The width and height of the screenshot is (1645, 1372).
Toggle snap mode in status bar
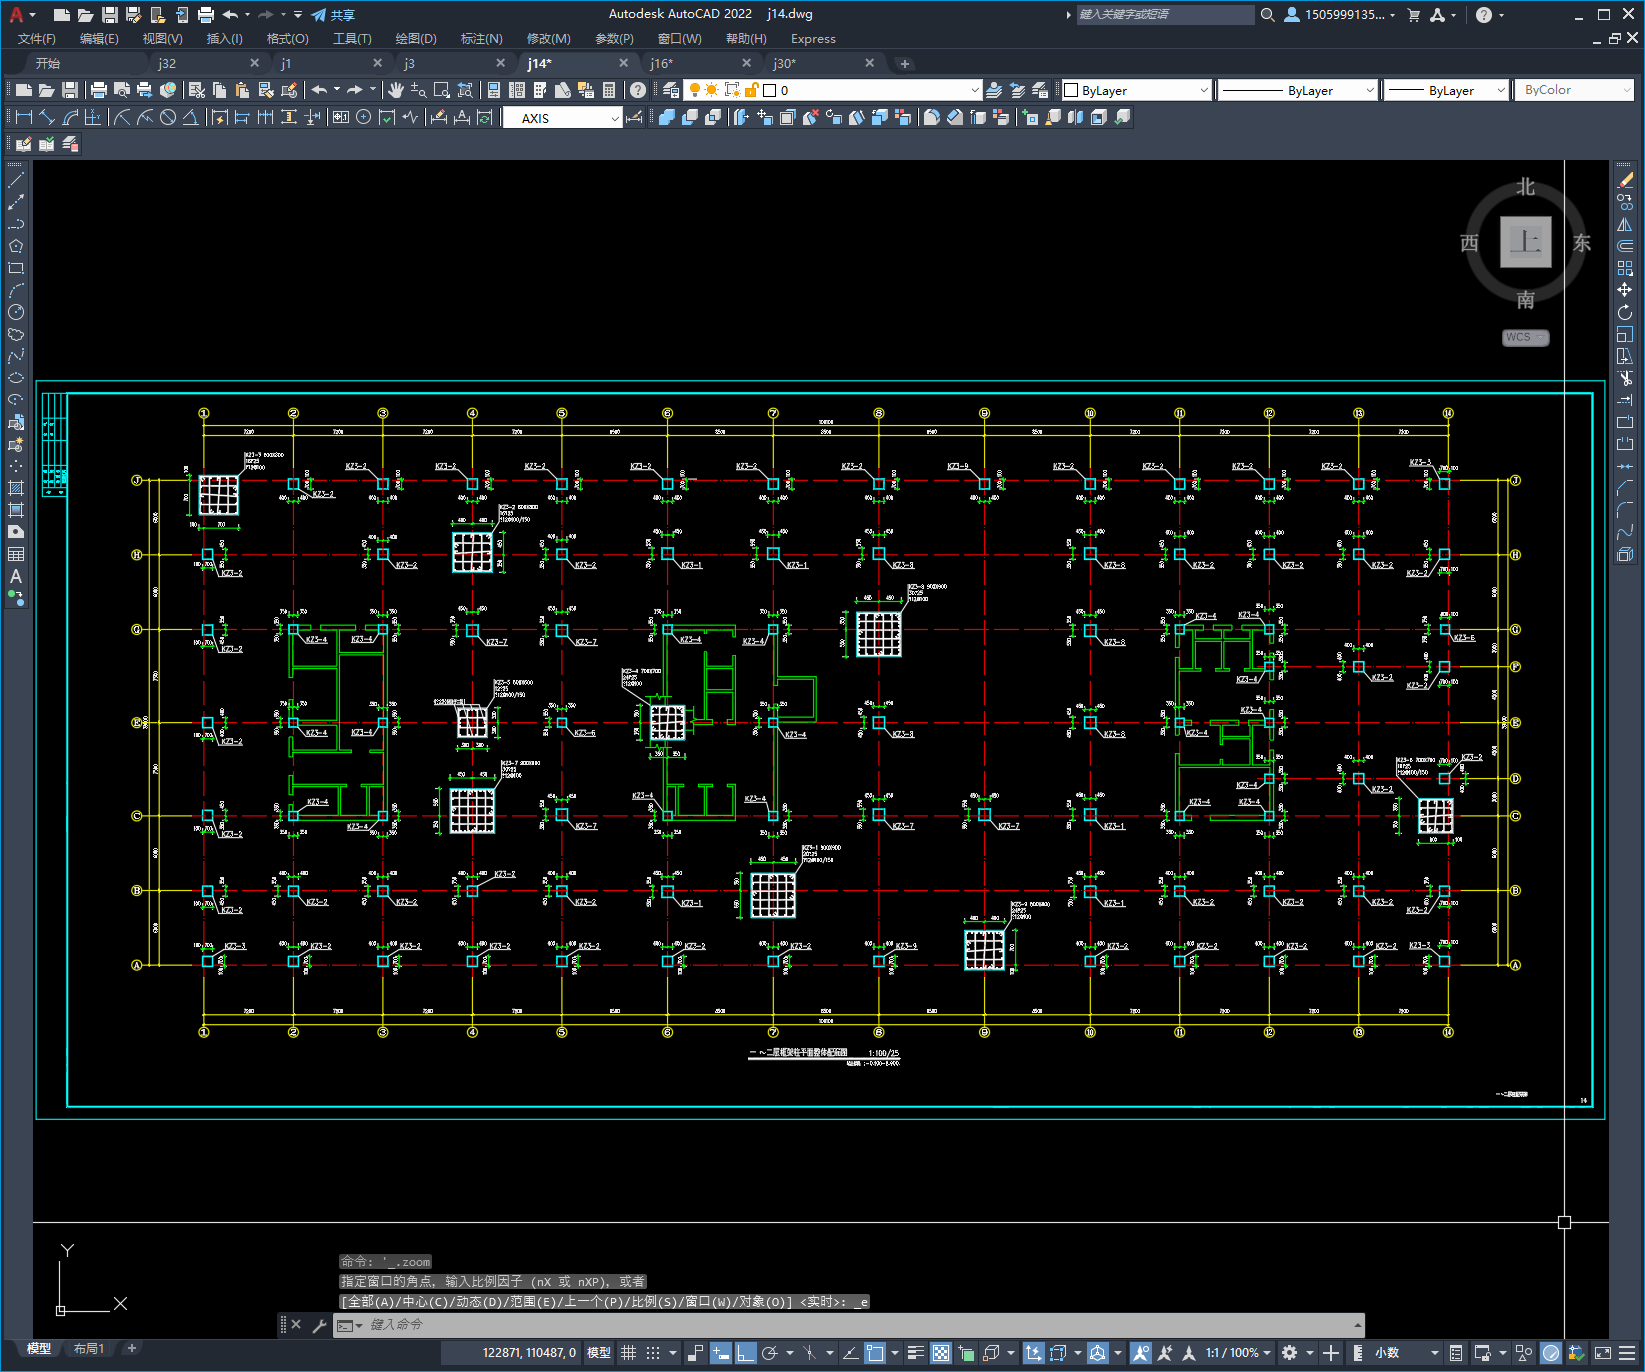click(653, 1353)
